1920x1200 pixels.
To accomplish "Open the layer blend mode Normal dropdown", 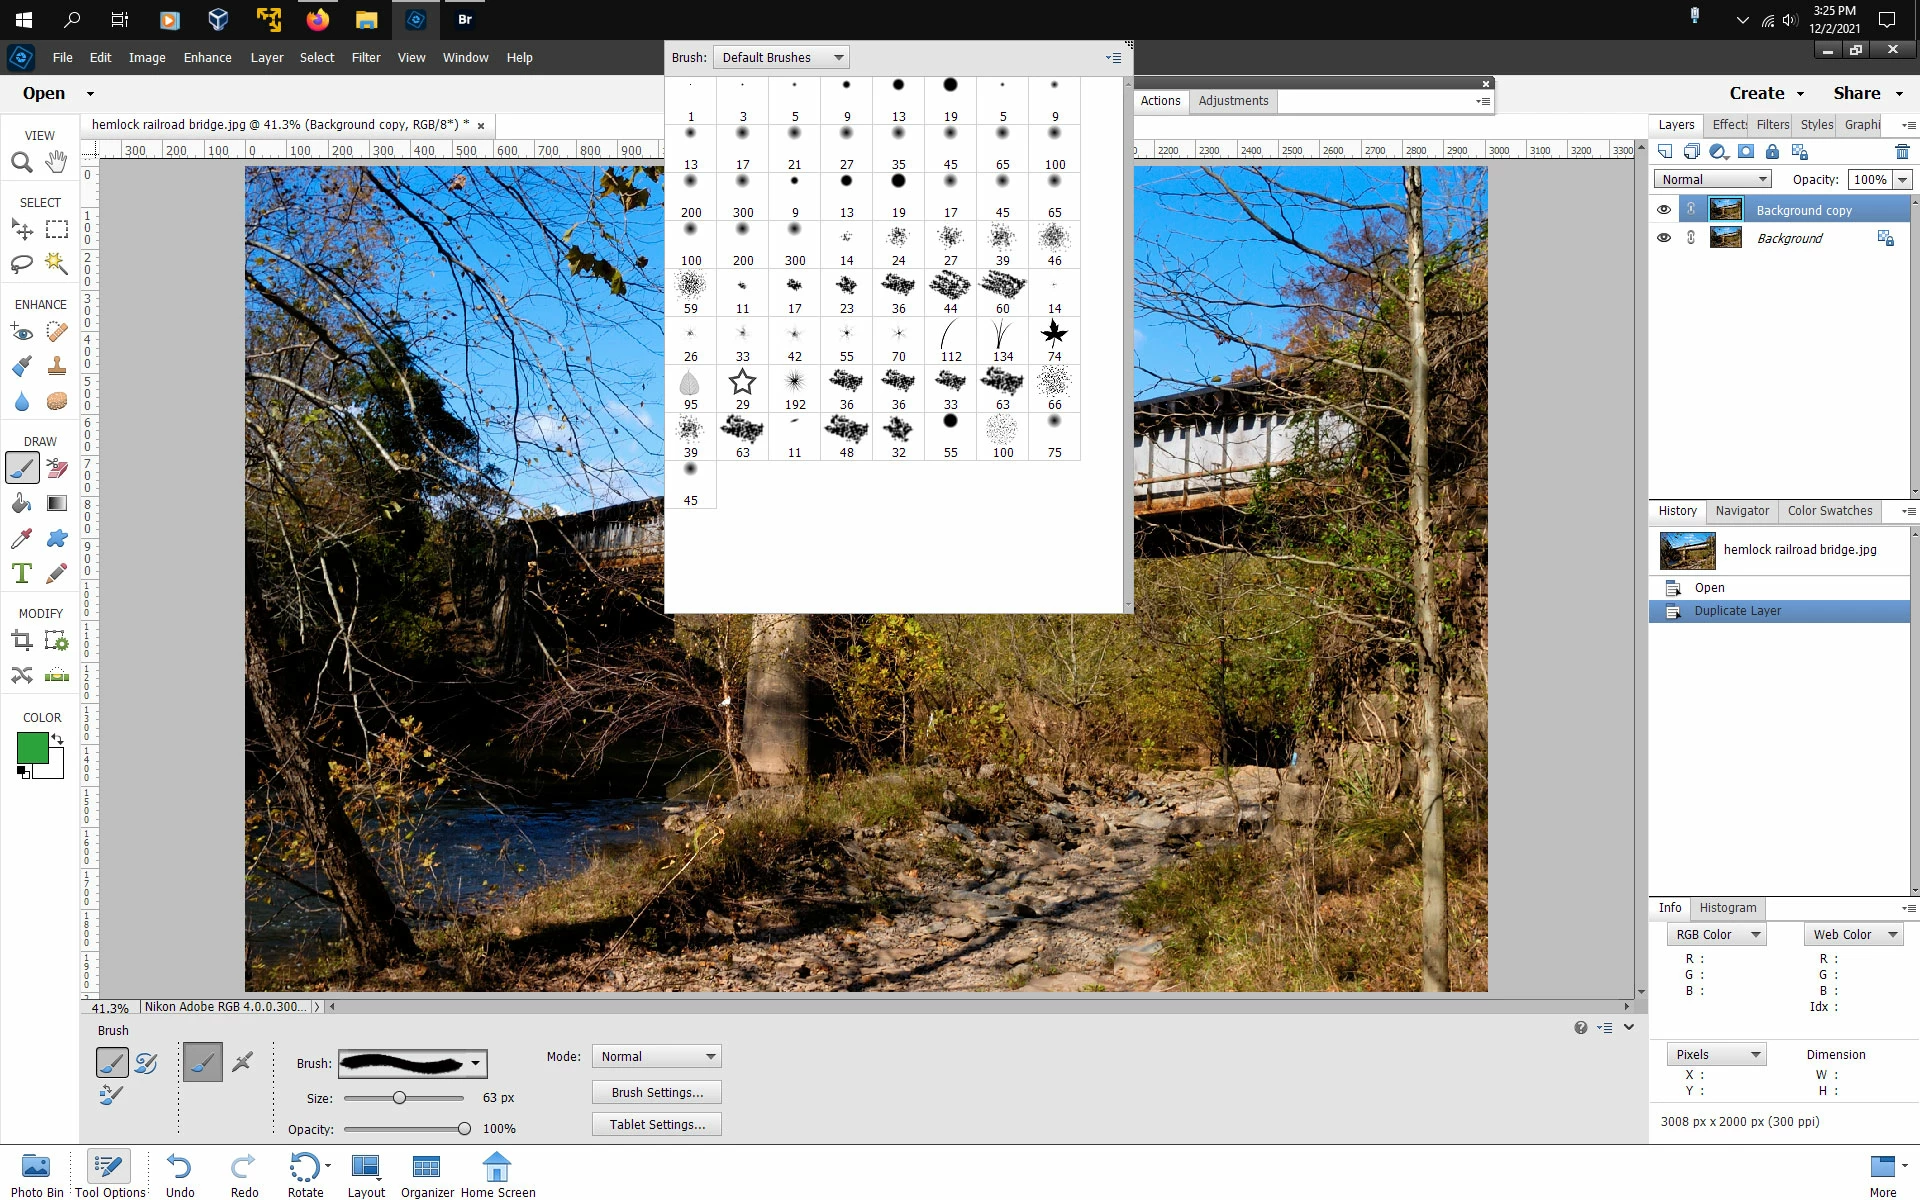I will click(x=1712, y=180).
